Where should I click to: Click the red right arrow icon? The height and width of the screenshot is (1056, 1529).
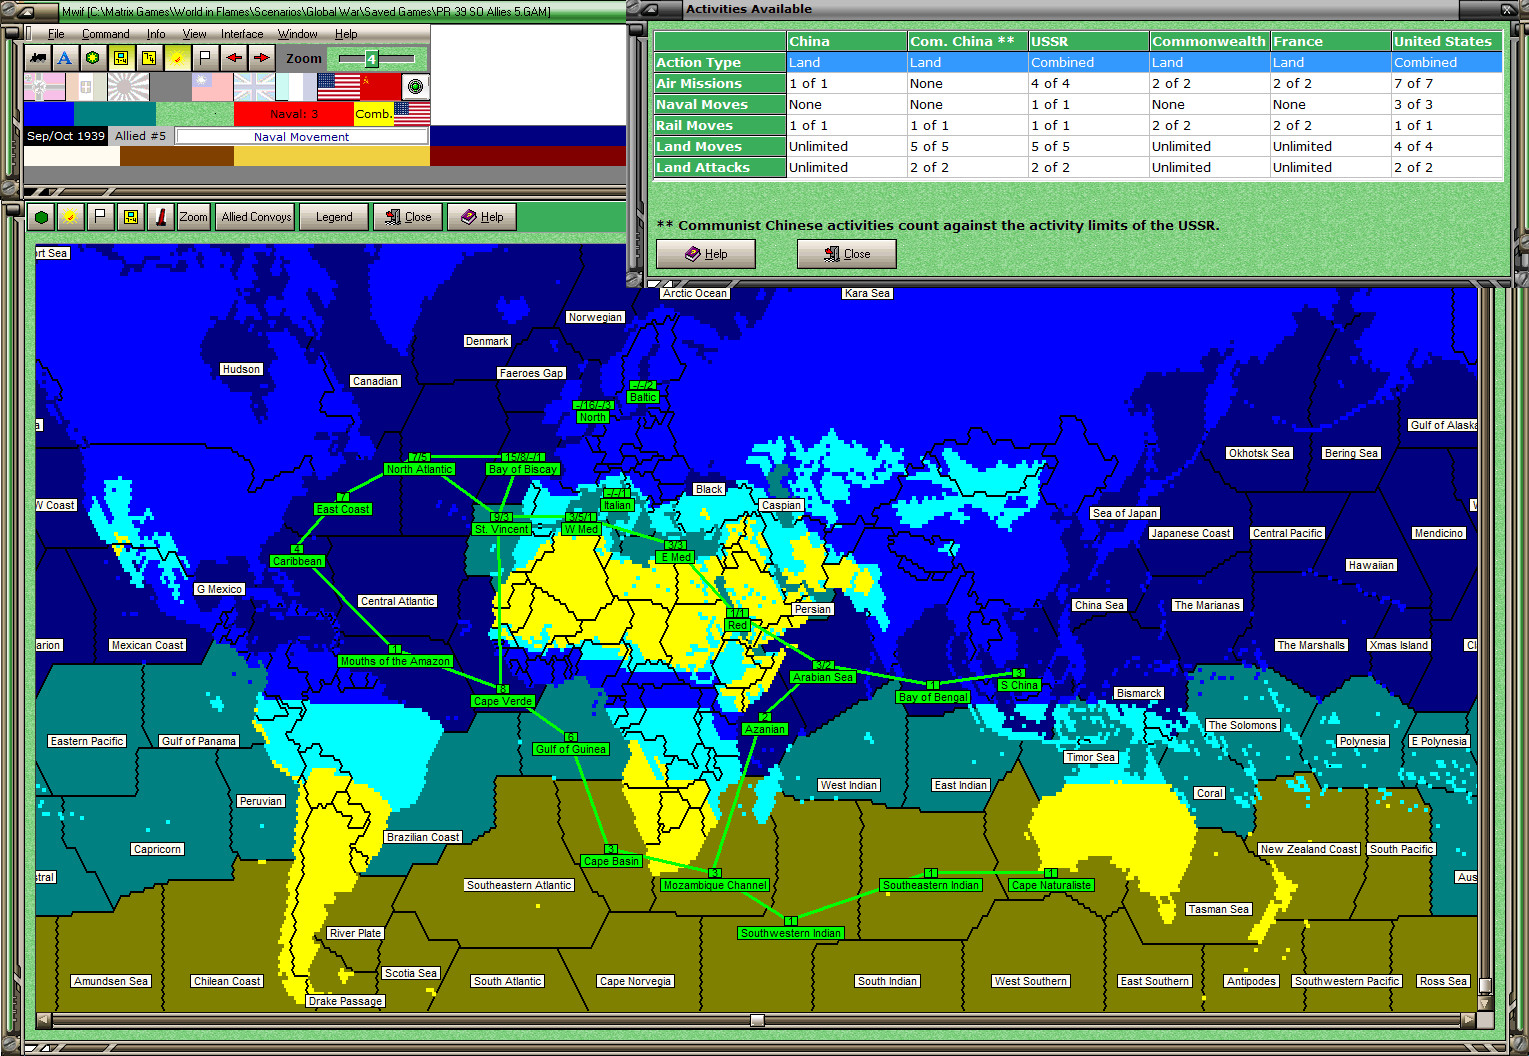point(261,58)
